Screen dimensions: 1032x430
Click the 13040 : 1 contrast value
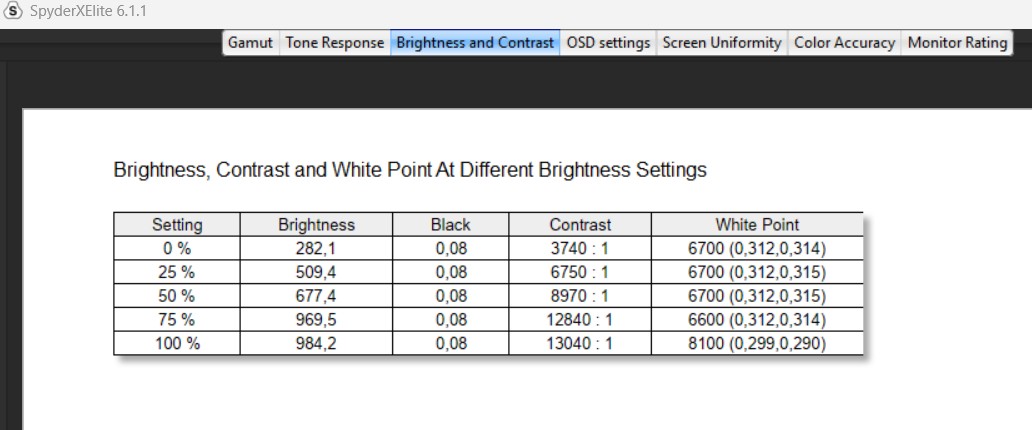[580, 343]
